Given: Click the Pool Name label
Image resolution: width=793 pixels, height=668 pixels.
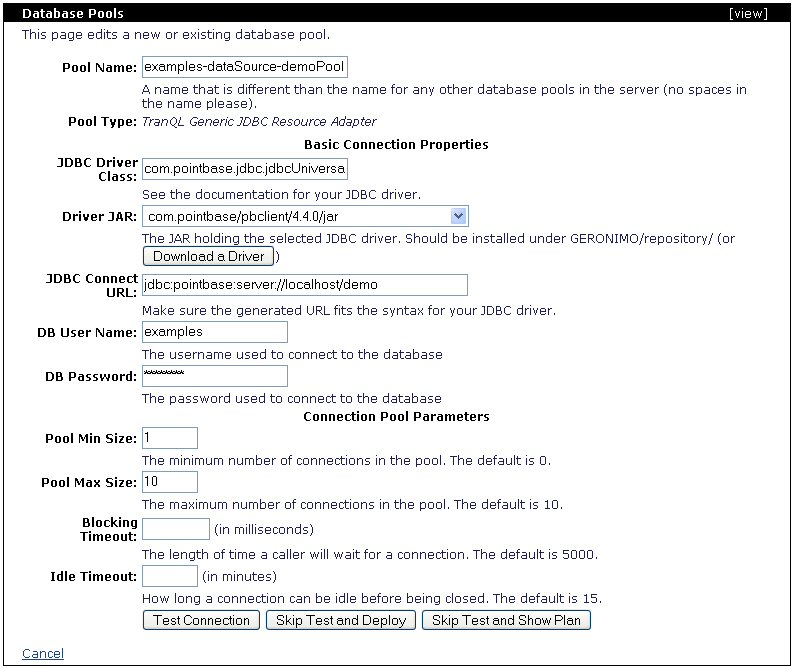Looking at the screenshot, I should point(99,68).
